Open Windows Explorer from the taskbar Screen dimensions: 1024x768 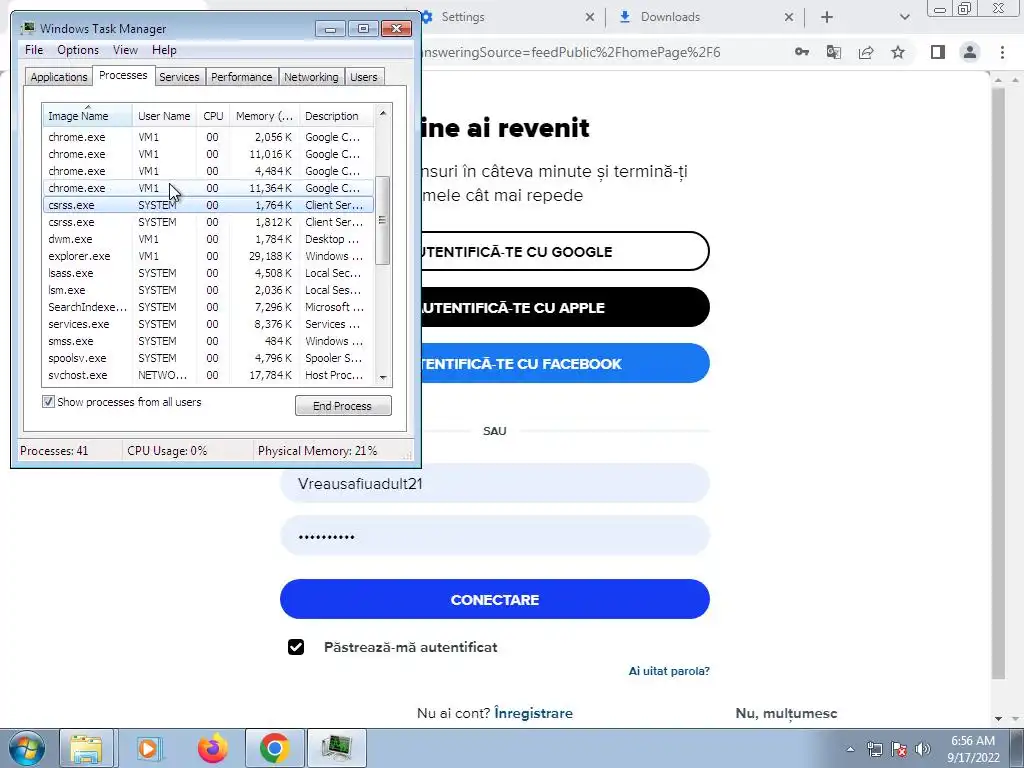click(x=86, y=748)
